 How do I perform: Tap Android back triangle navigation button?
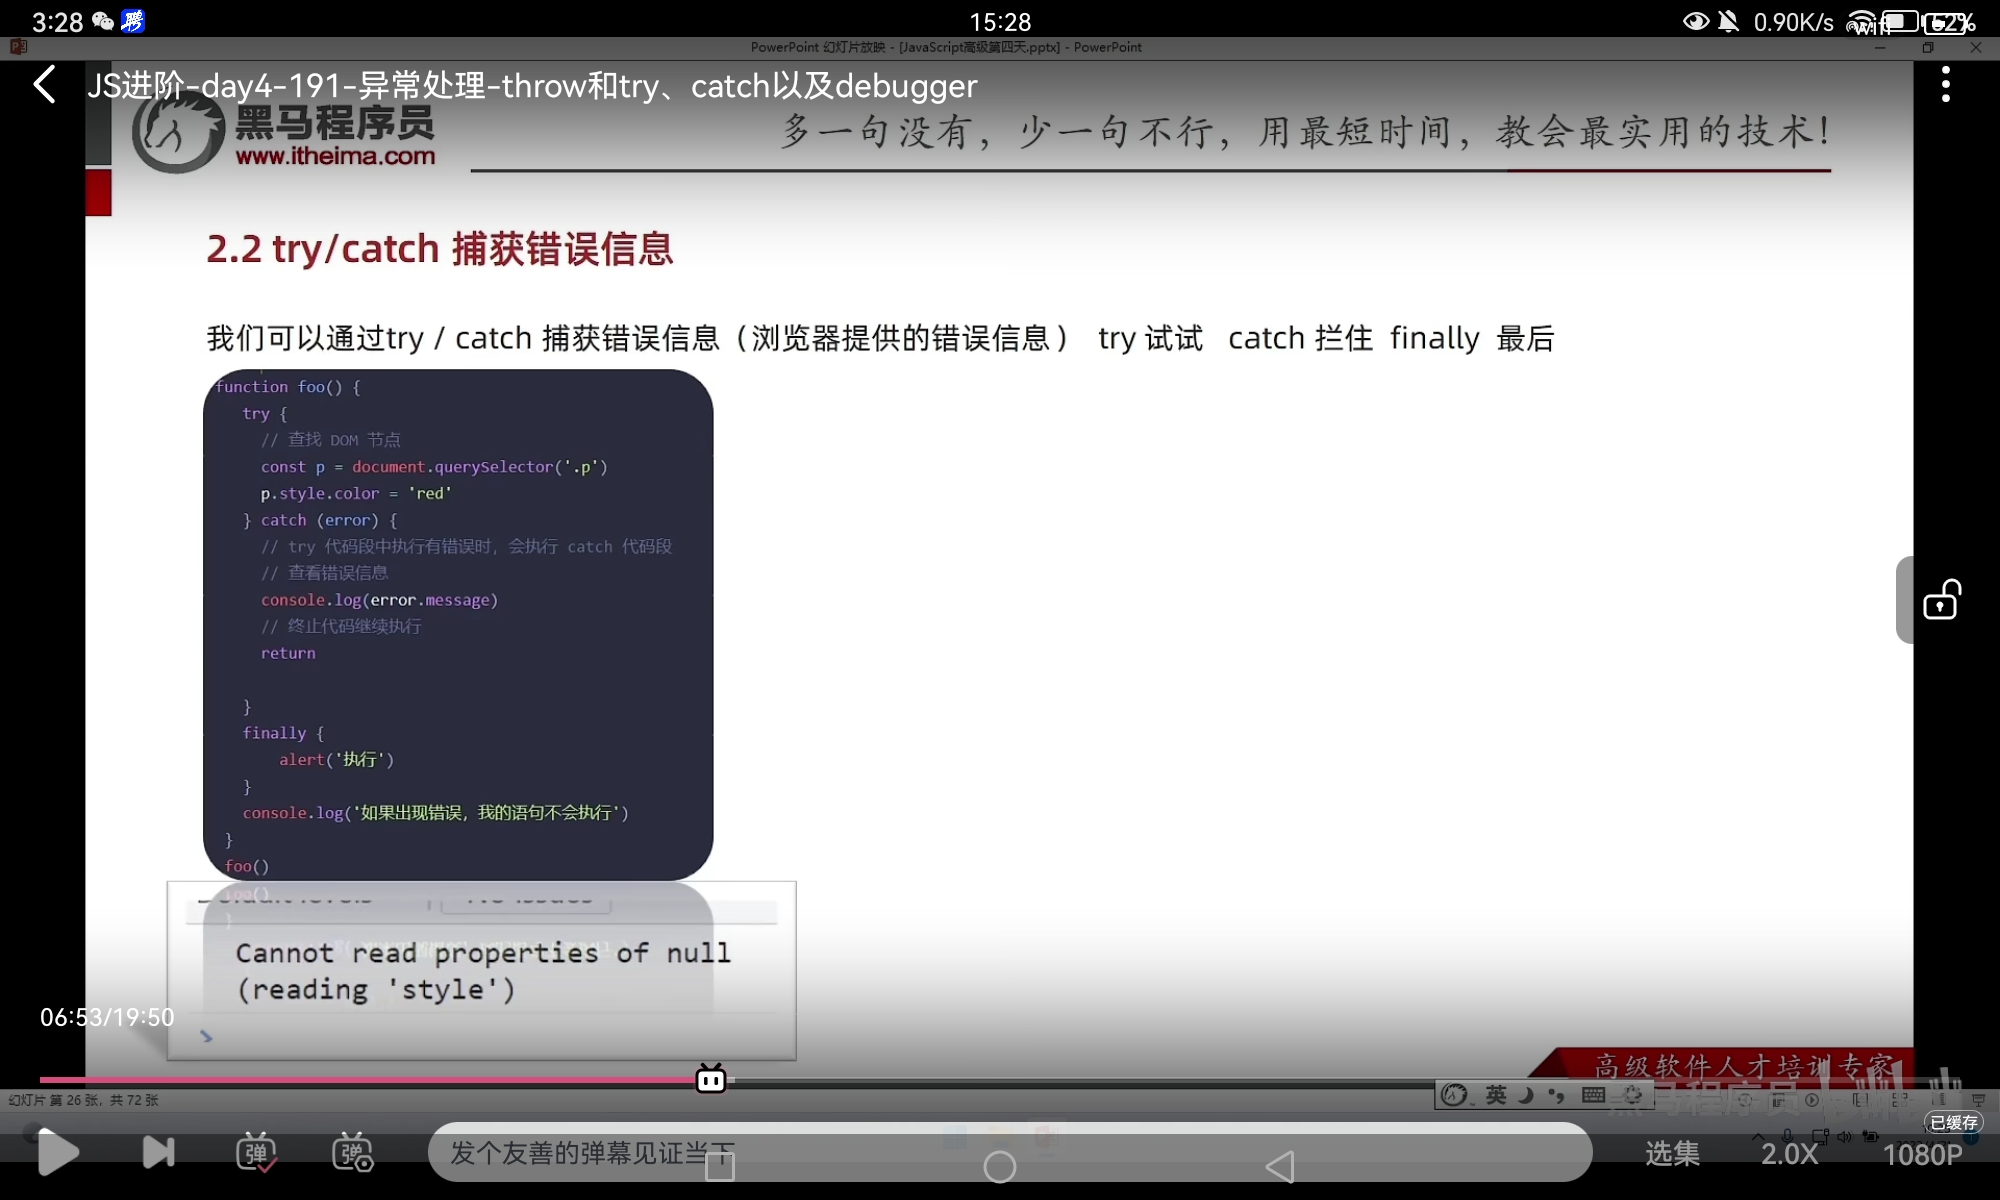[1279, 1167]
